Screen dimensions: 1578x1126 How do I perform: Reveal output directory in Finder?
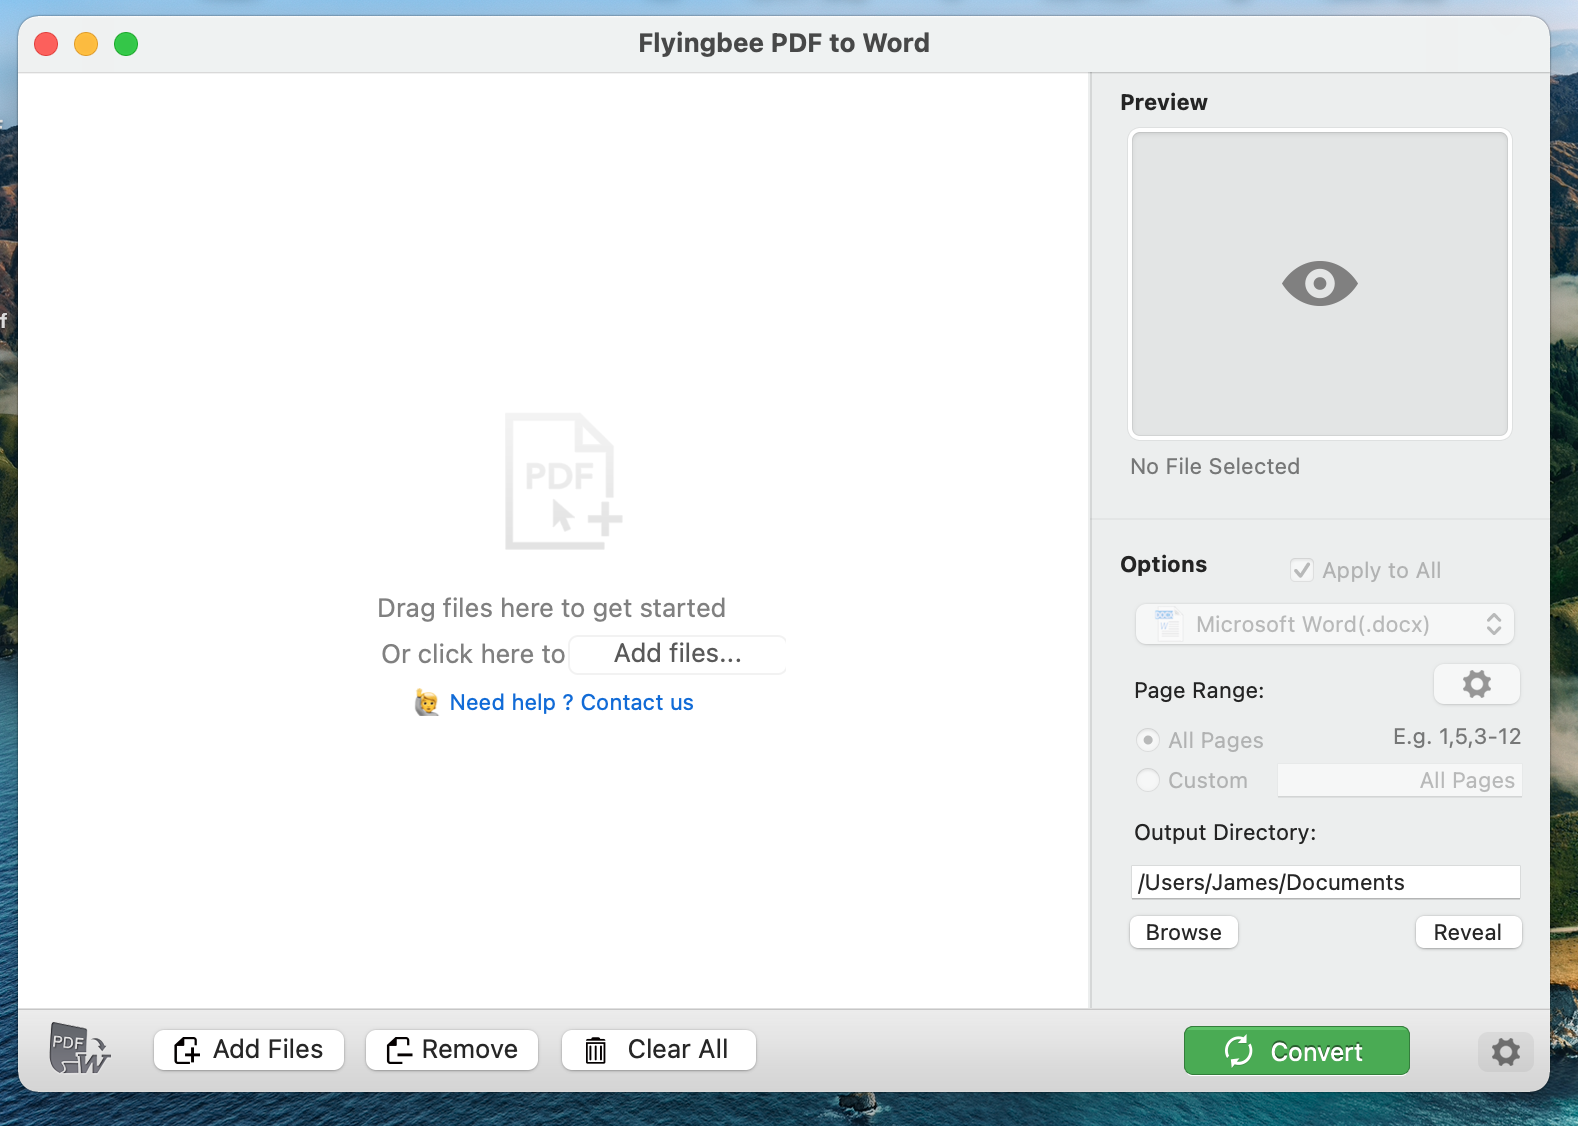coord(1468,932)
